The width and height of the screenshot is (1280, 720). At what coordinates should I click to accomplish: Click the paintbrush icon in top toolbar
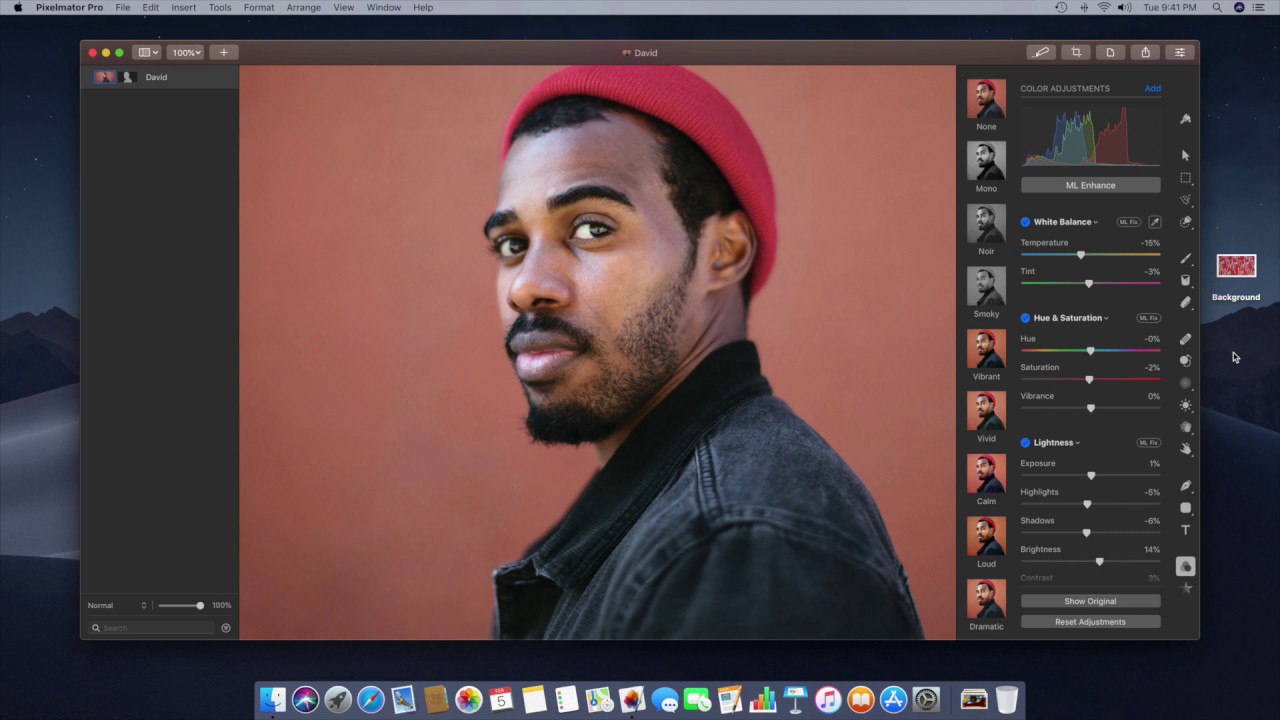[1041, 52]
